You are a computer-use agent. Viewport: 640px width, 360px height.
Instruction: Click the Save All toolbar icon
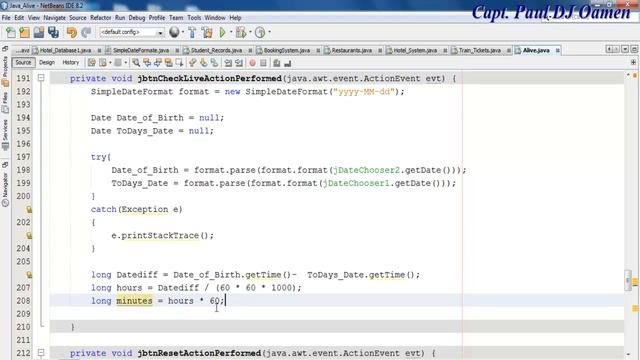point(53,32)
